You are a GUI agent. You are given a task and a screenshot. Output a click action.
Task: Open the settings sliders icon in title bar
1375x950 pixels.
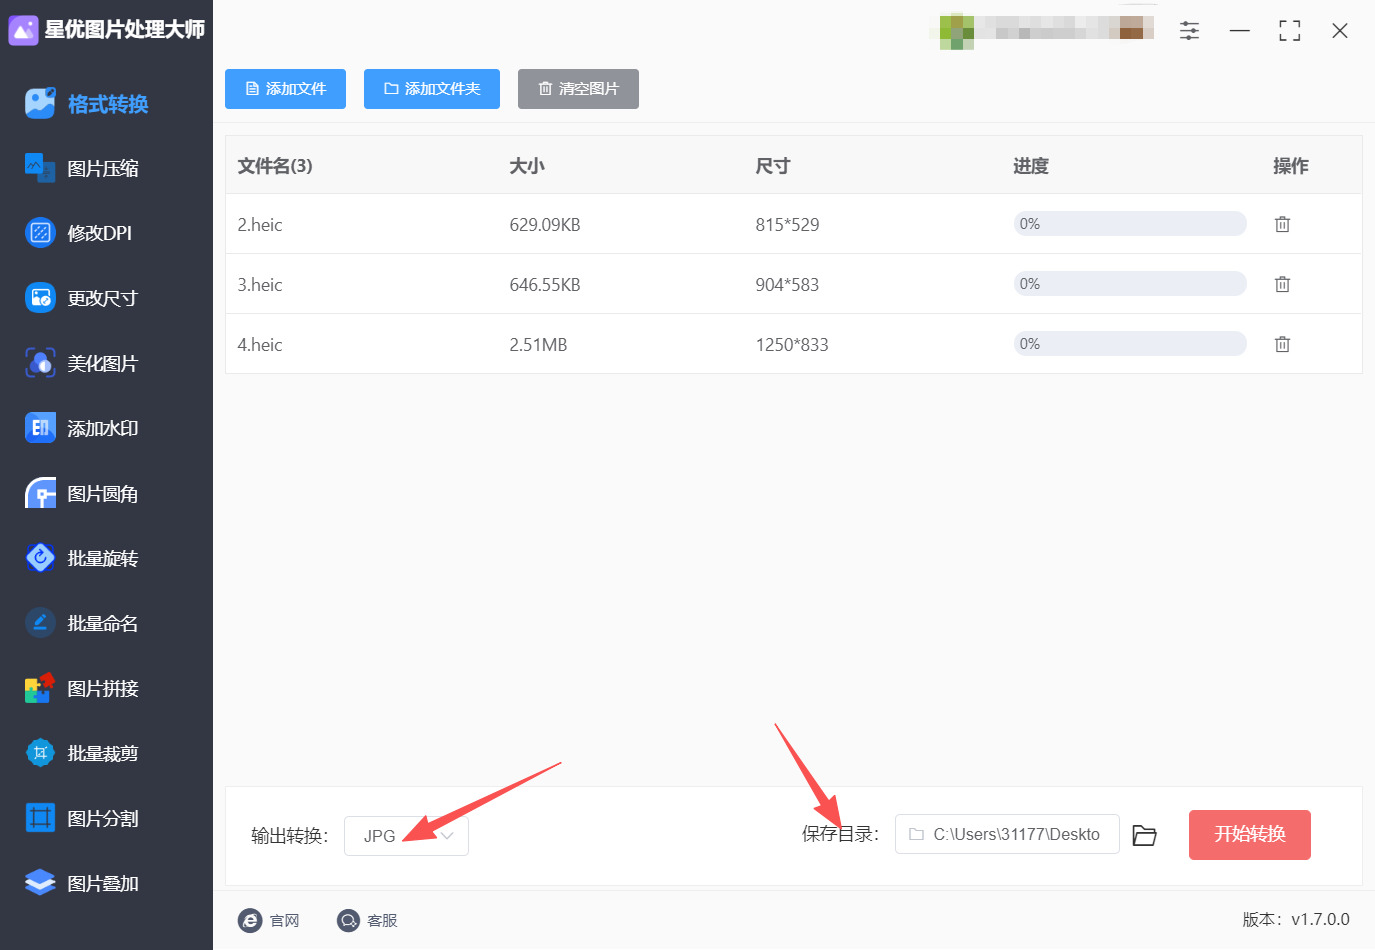coord(1189,31)
